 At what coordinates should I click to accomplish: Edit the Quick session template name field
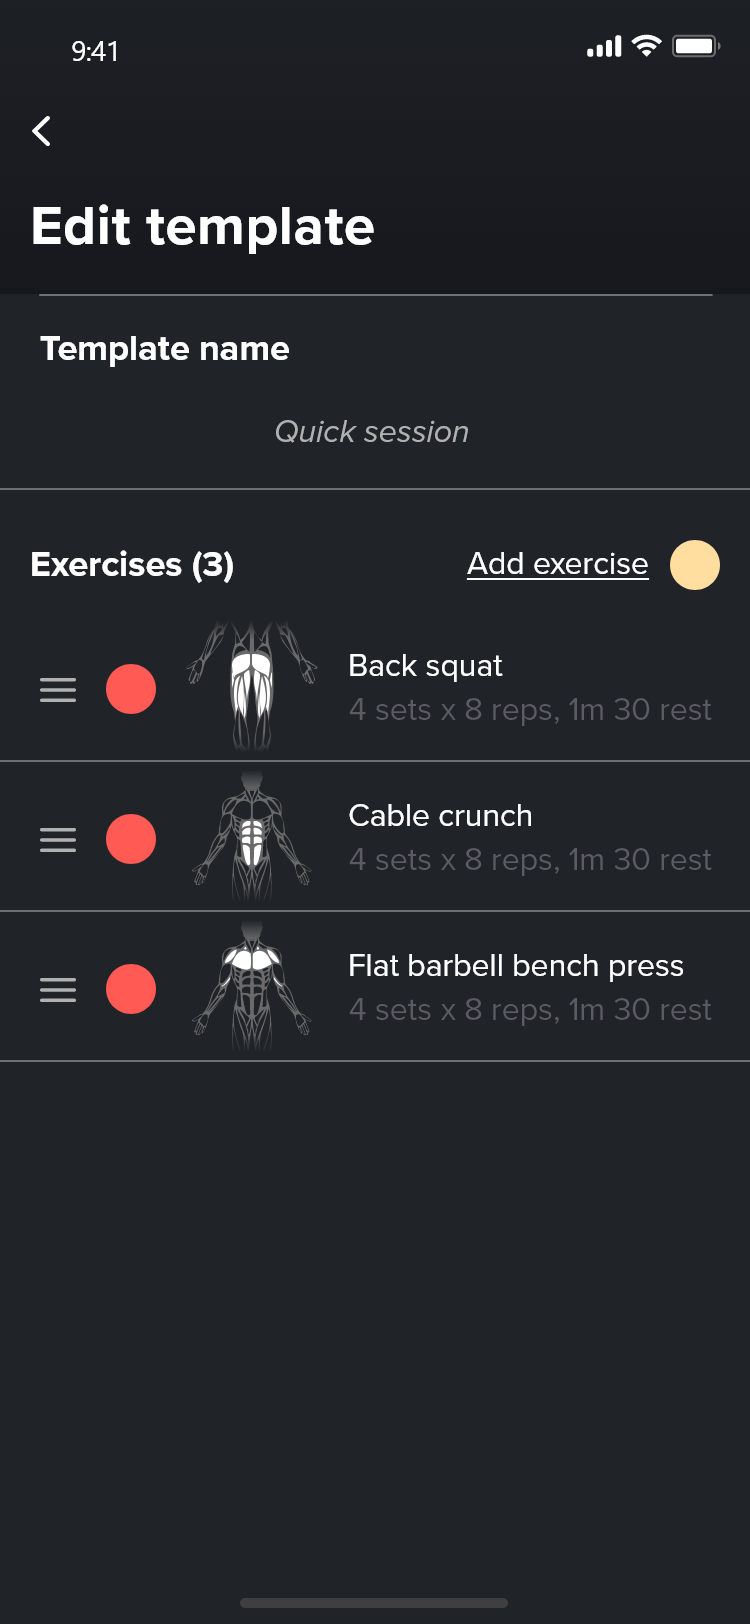coord(372,432)
